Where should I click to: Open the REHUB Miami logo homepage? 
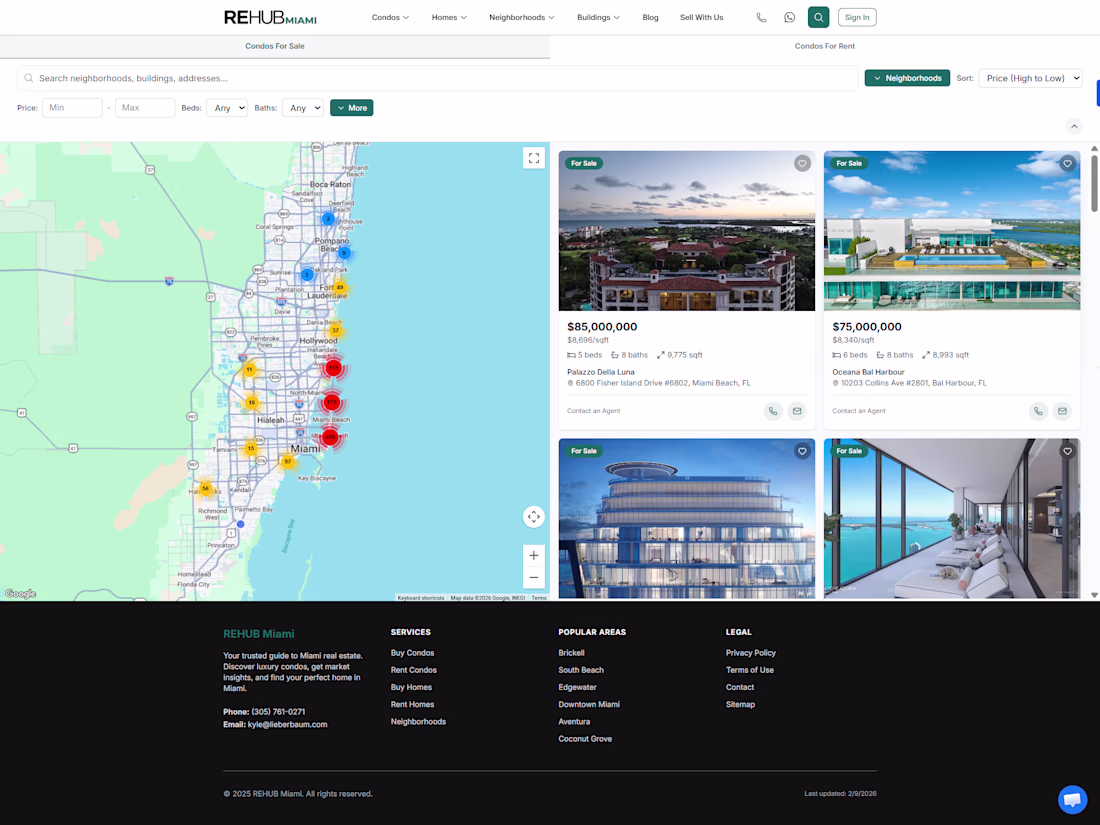pos(270,18)
